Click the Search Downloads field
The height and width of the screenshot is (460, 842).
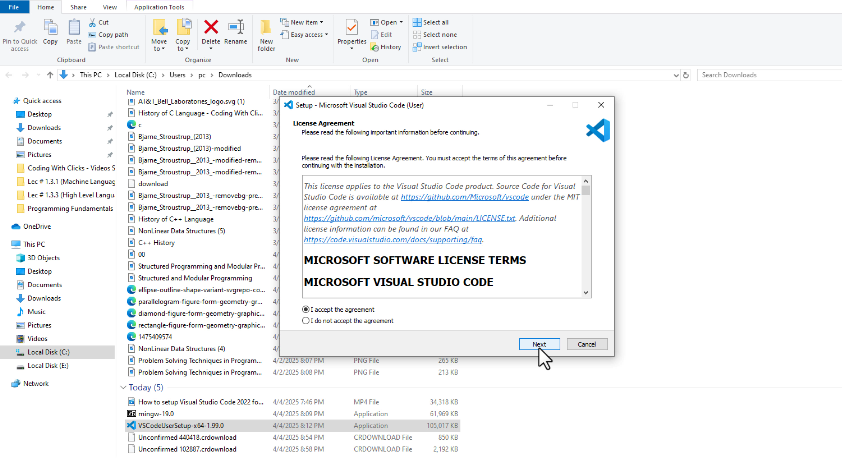coord(768,75)
